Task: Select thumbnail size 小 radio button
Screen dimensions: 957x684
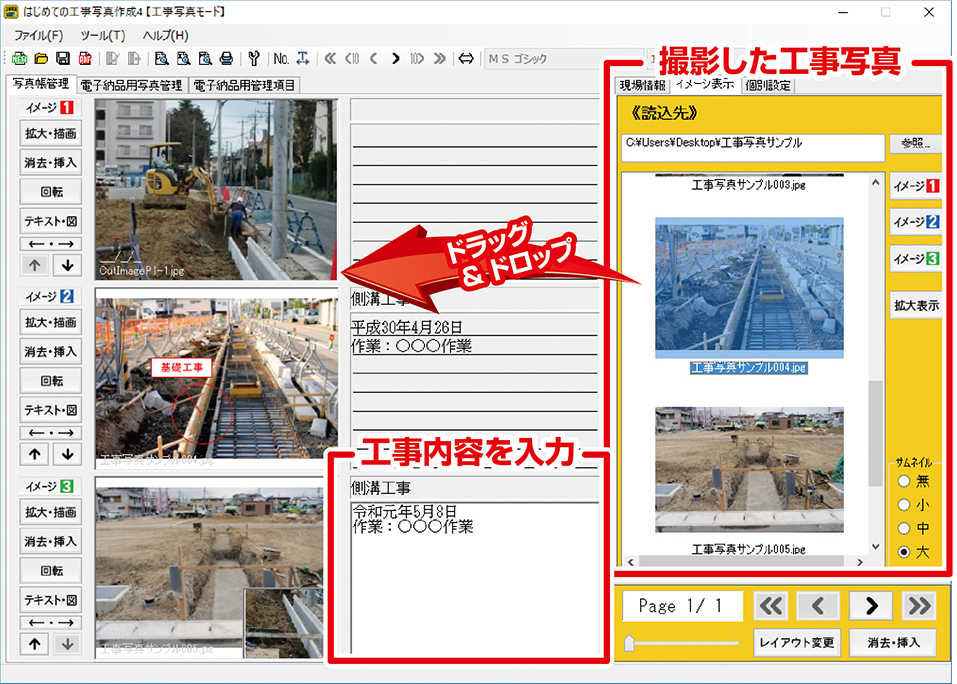Action: coord(905,505)
